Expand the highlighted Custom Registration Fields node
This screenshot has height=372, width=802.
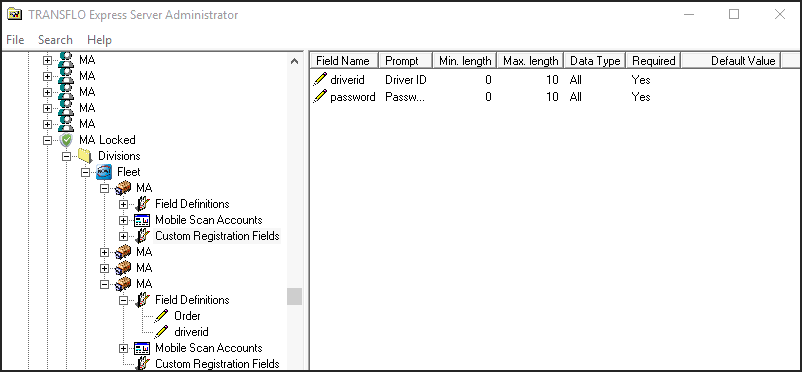(x=123, y=236)
